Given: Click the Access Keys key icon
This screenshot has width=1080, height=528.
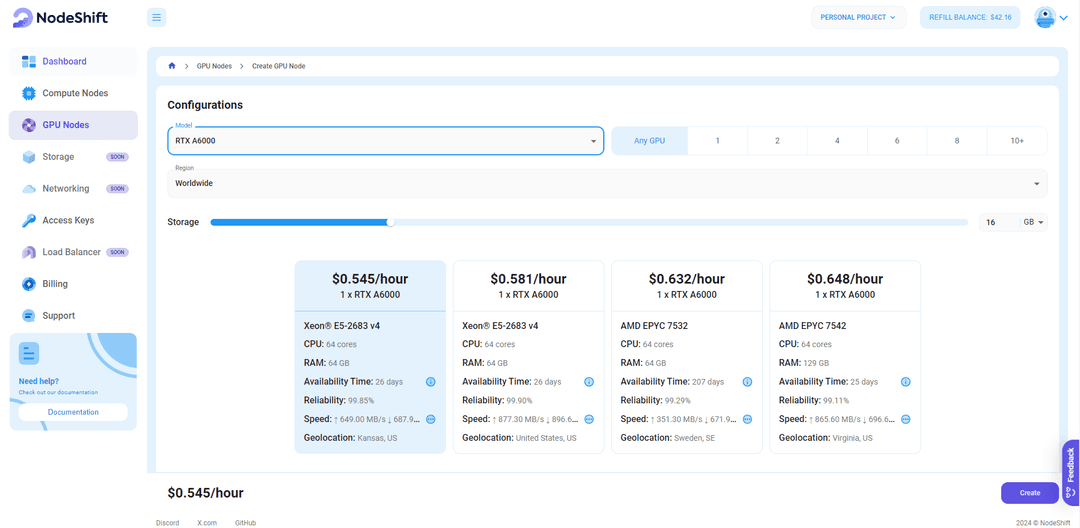Looking at the screenshot, I should 28,220.
